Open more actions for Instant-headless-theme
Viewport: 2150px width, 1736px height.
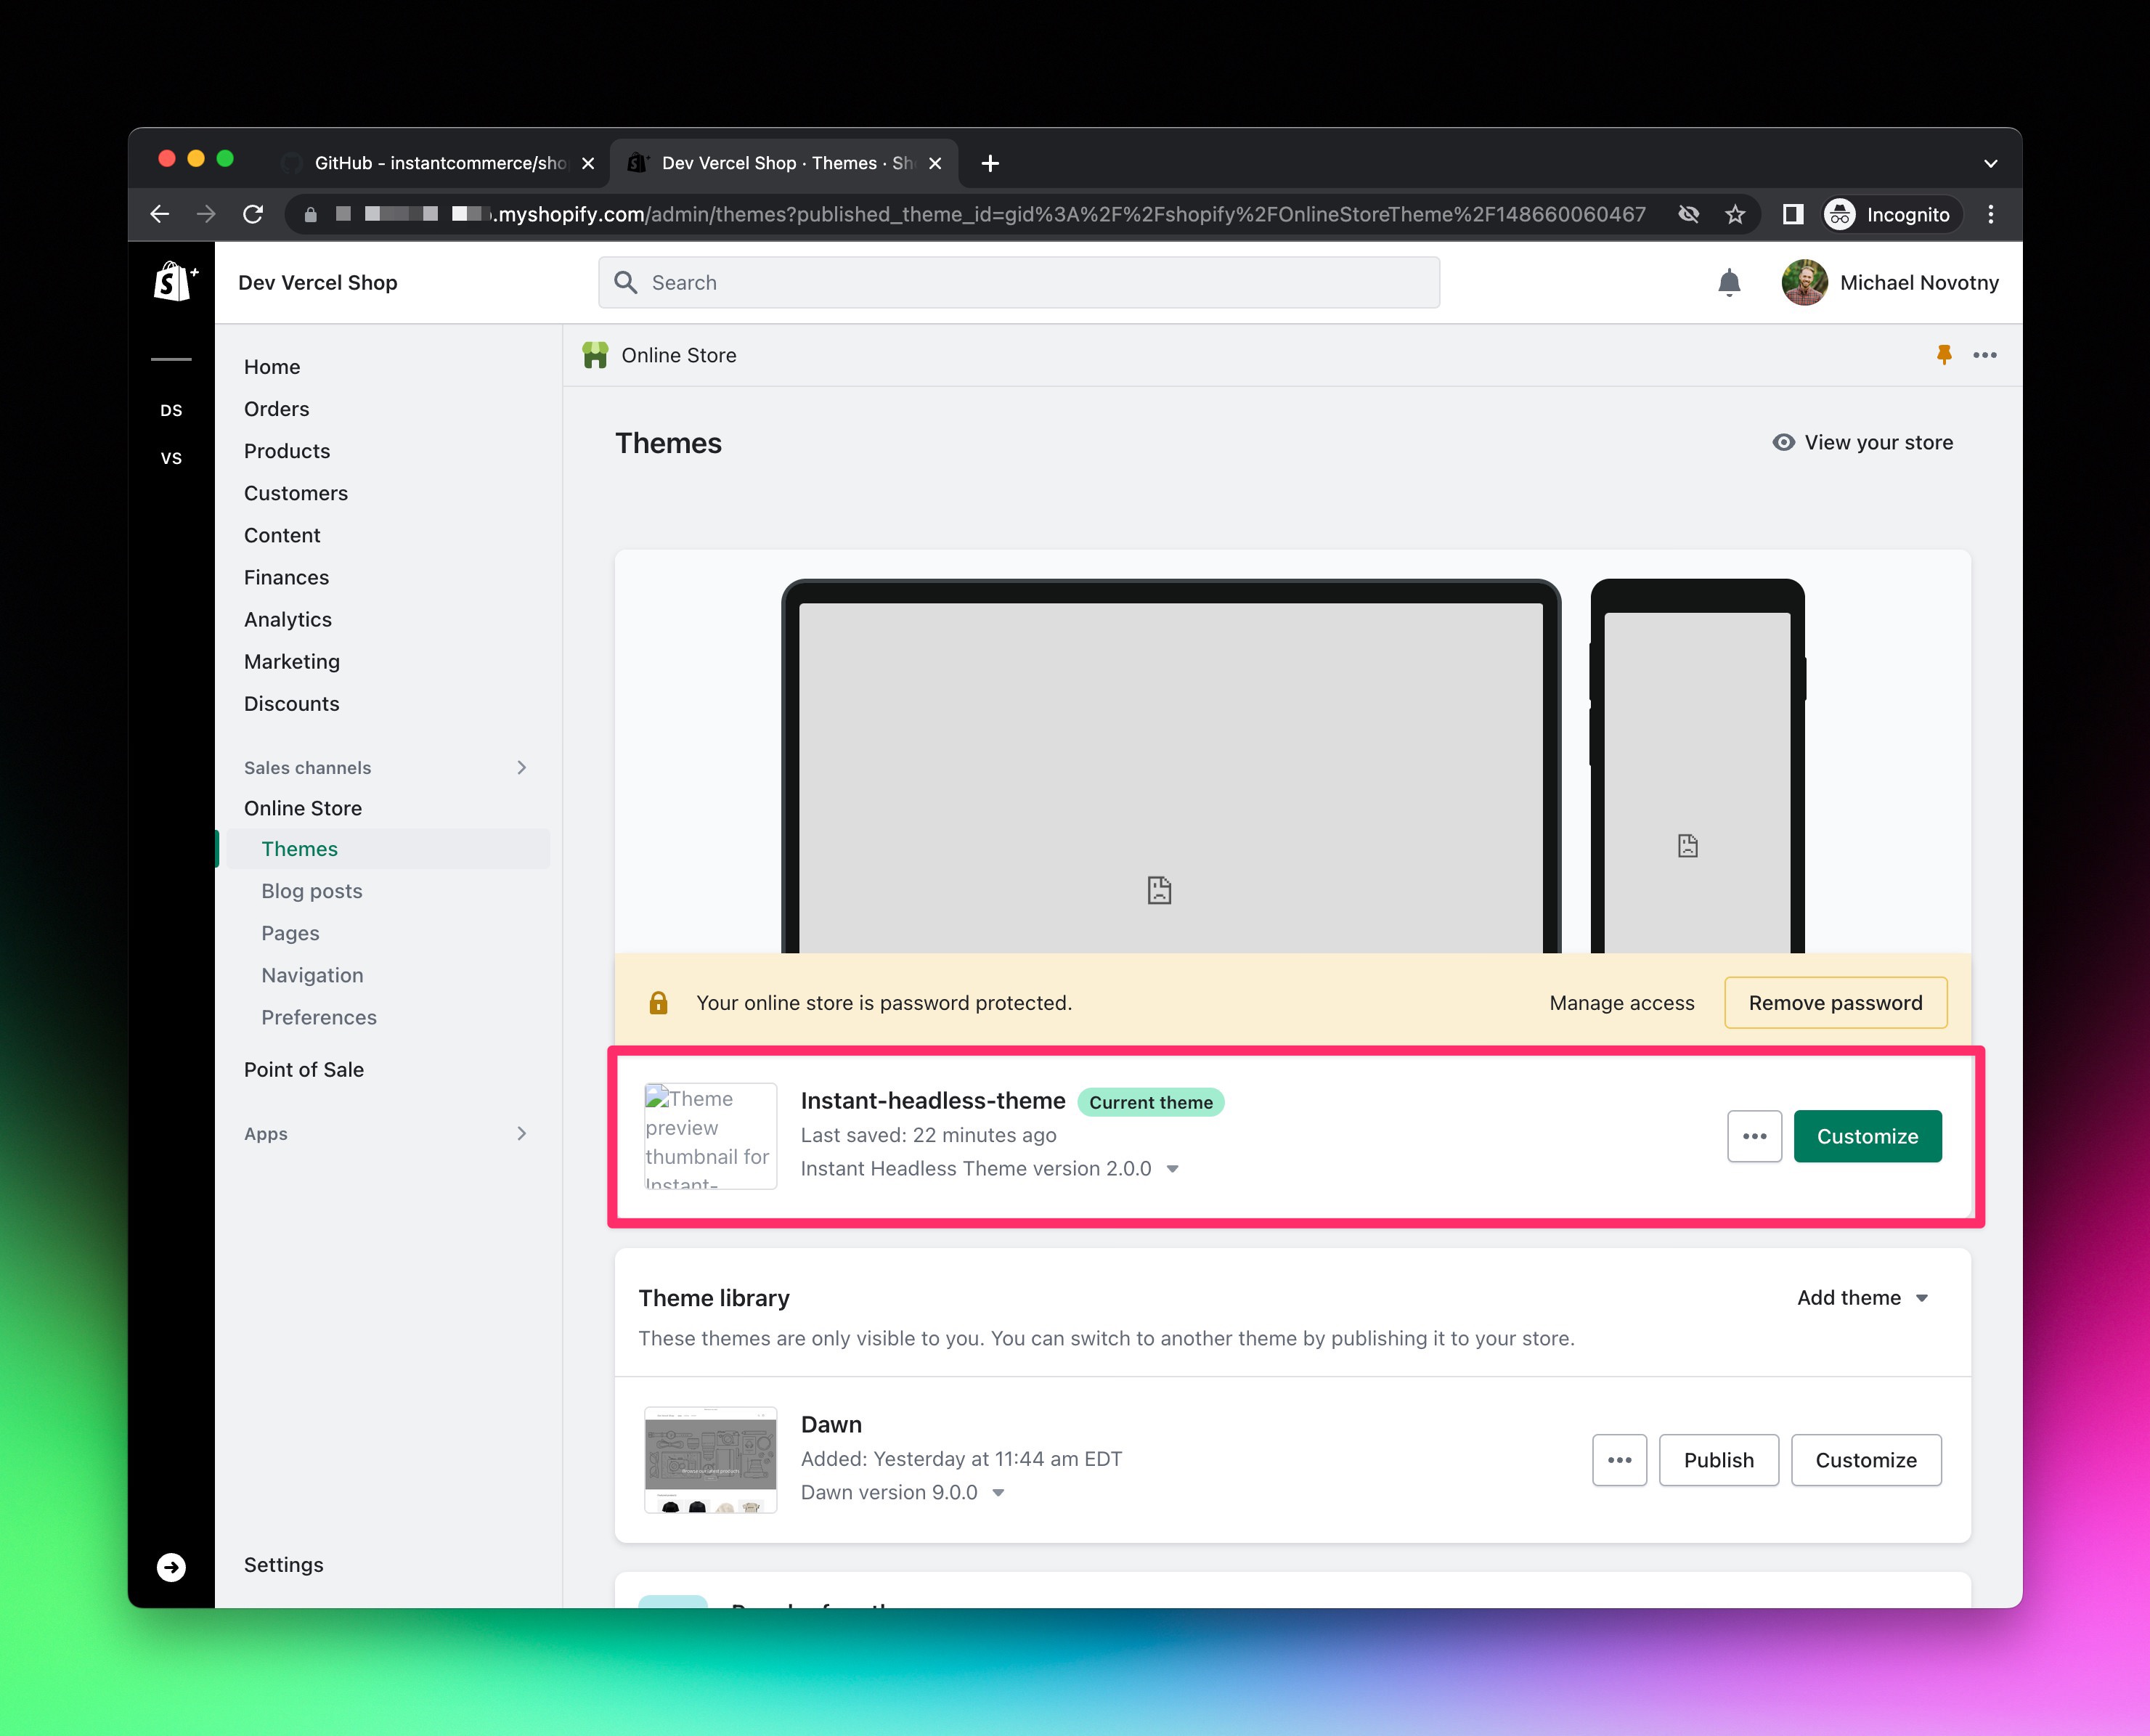click(1755, 1136)
